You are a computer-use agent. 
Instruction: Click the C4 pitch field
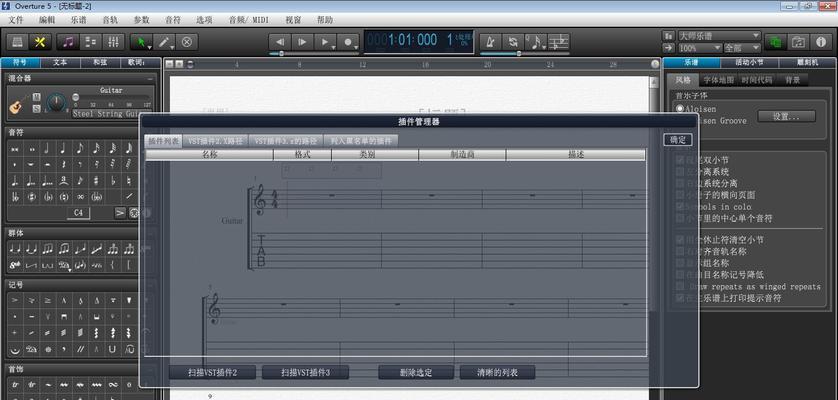point(79,213)
